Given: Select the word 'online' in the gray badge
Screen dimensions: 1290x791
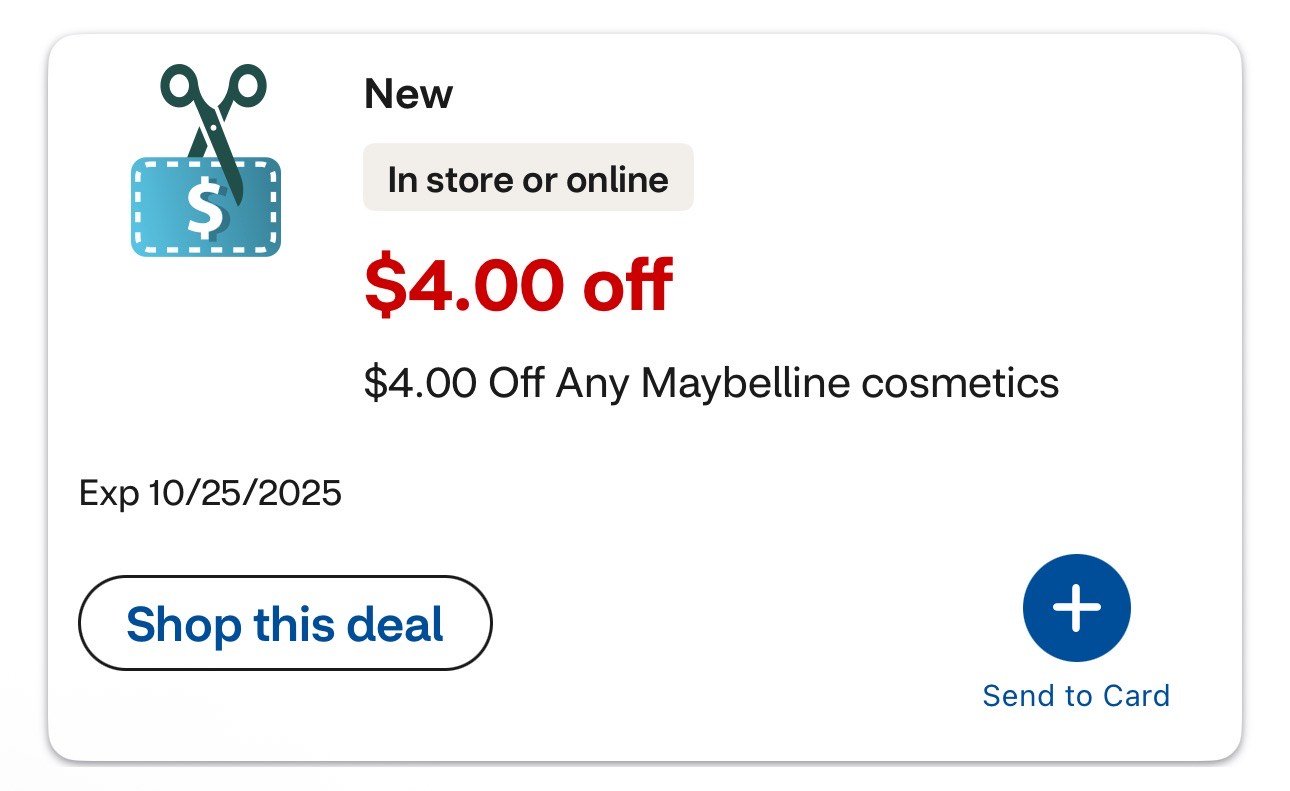Looking at the screenshot, I should (x=617, y=179).
